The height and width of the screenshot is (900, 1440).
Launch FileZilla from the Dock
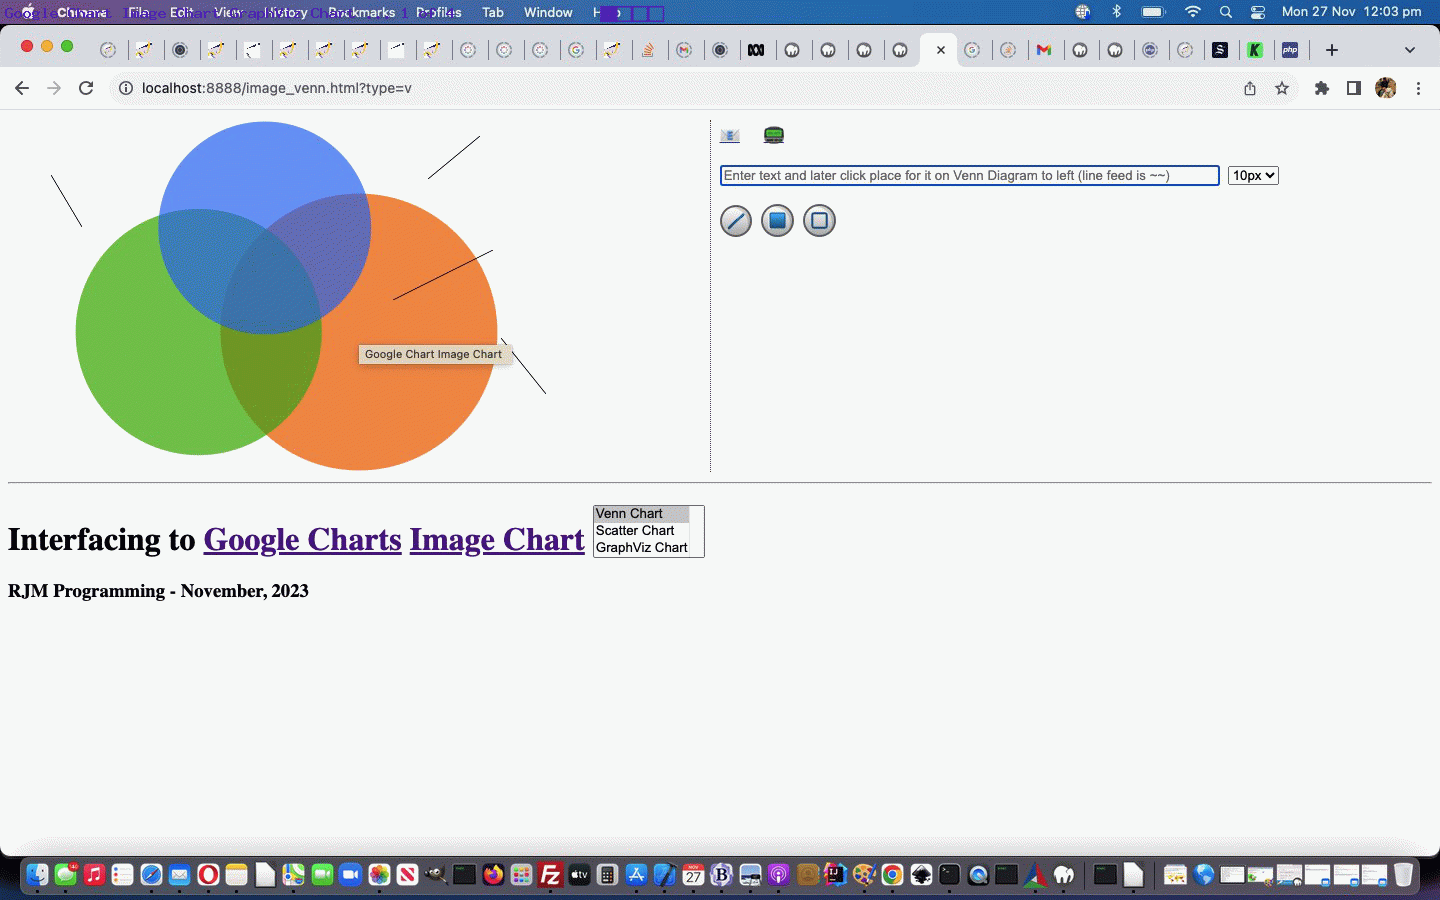tap(550, 875)
